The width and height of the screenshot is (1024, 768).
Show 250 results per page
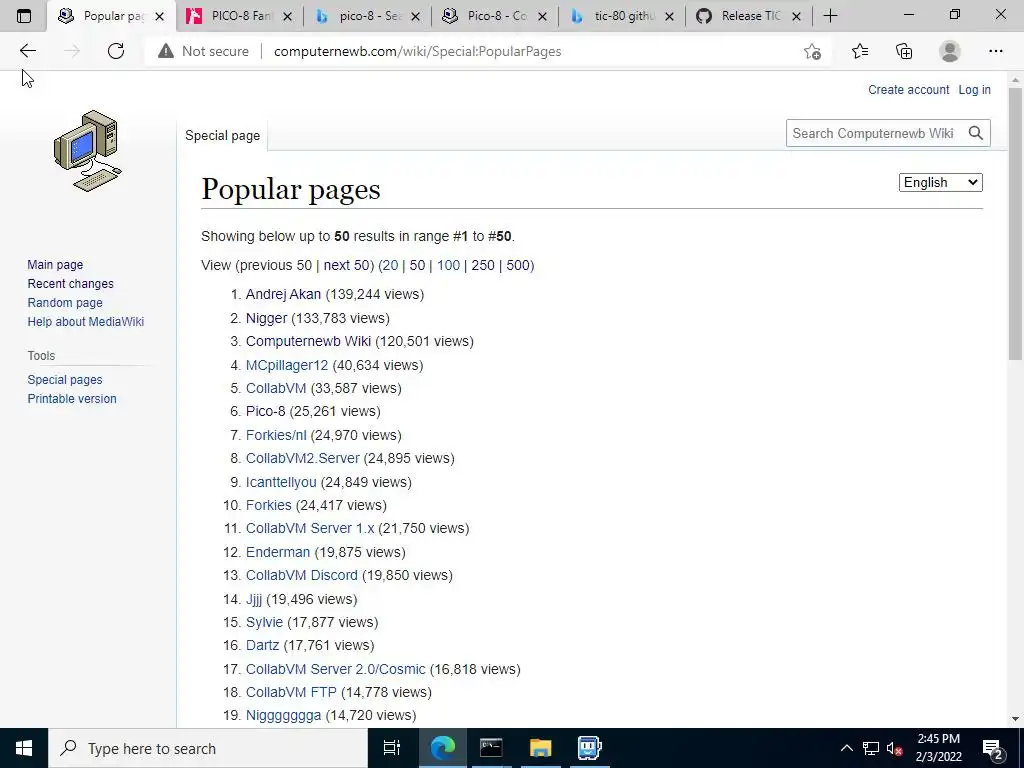click(x=483, y=265)
